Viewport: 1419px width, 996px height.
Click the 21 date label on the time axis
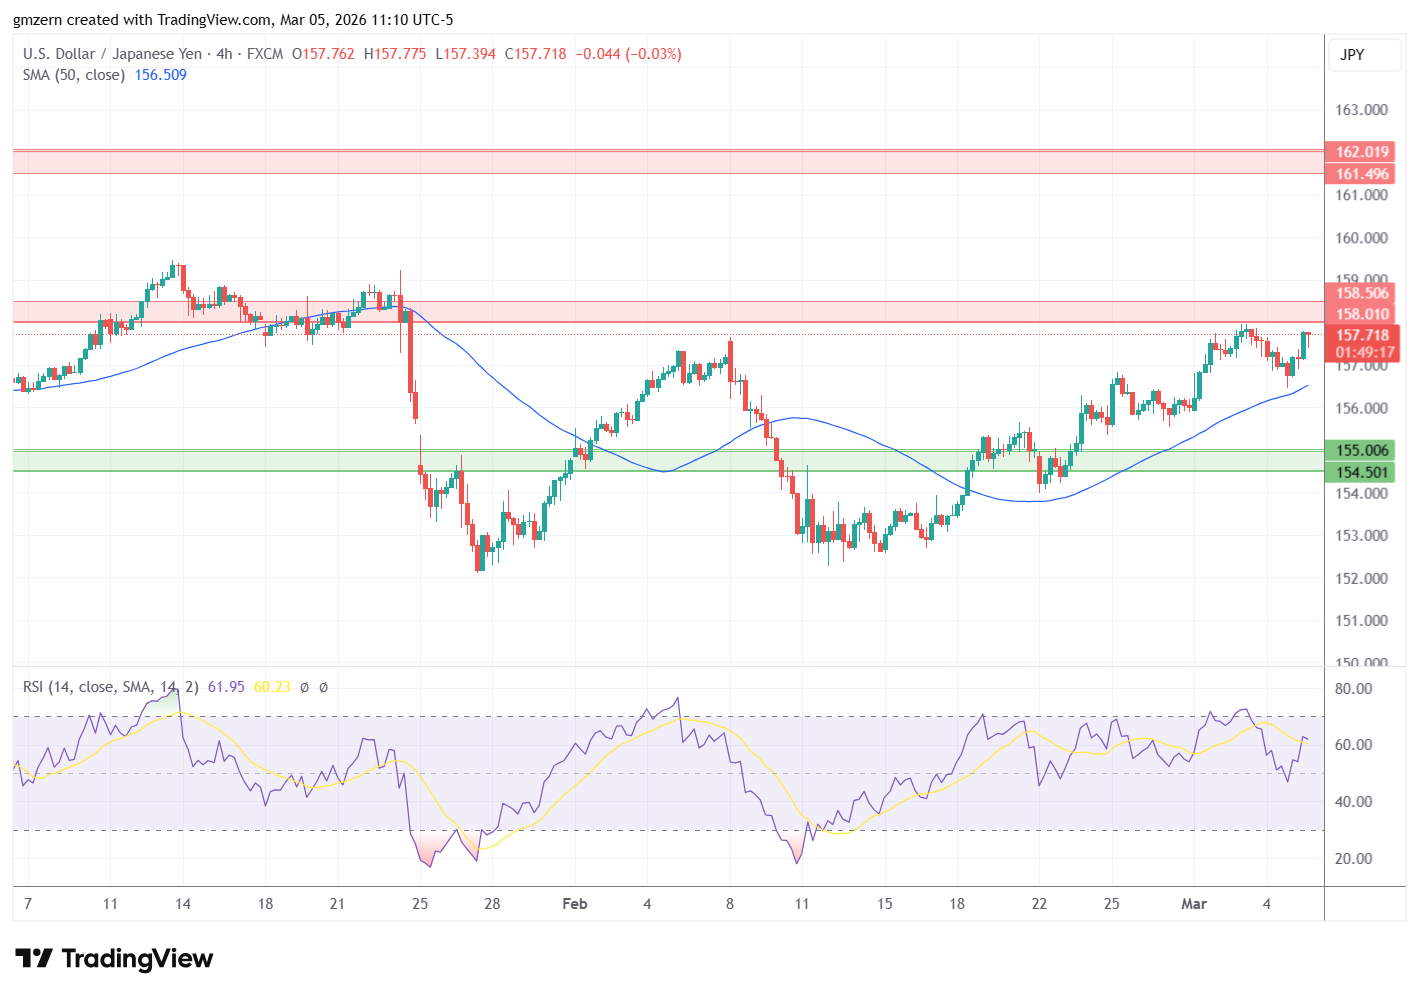coord(337,903)
